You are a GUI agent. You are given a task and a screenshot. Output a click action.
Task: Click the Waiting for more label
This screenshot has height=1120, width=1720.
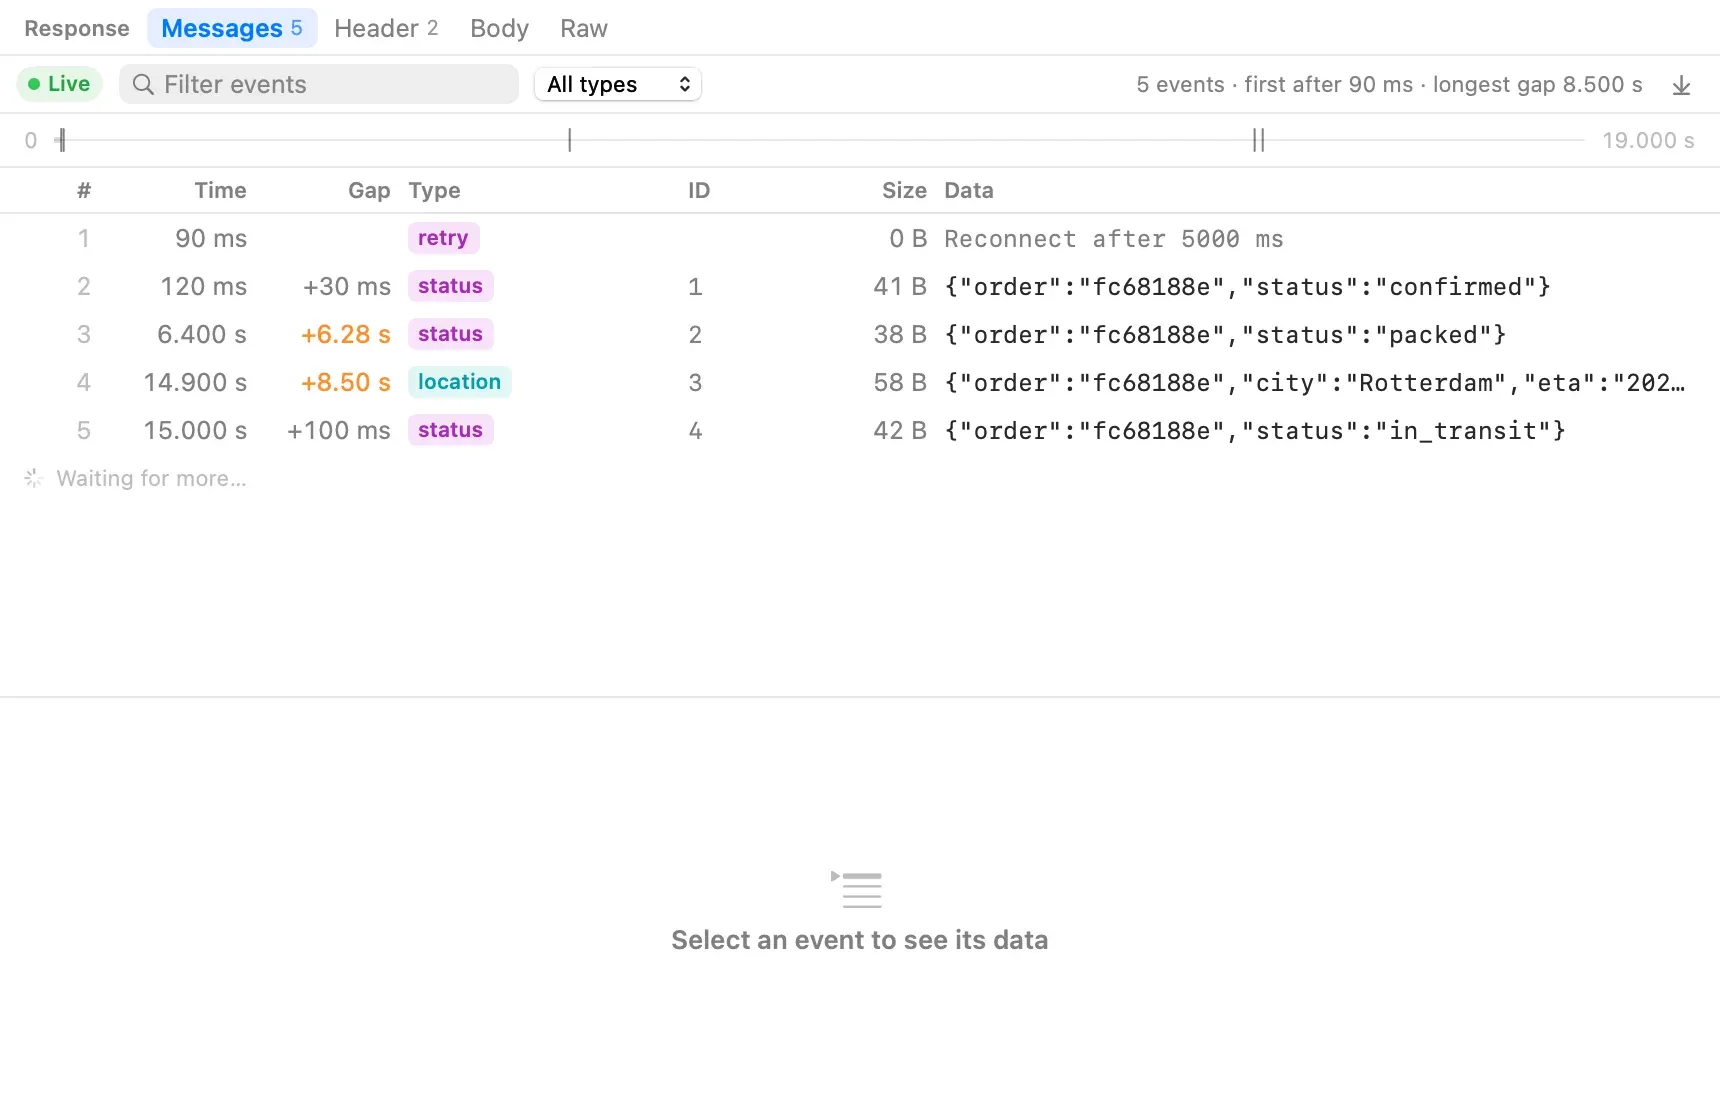pyautogui.click(x=151, y=478)
